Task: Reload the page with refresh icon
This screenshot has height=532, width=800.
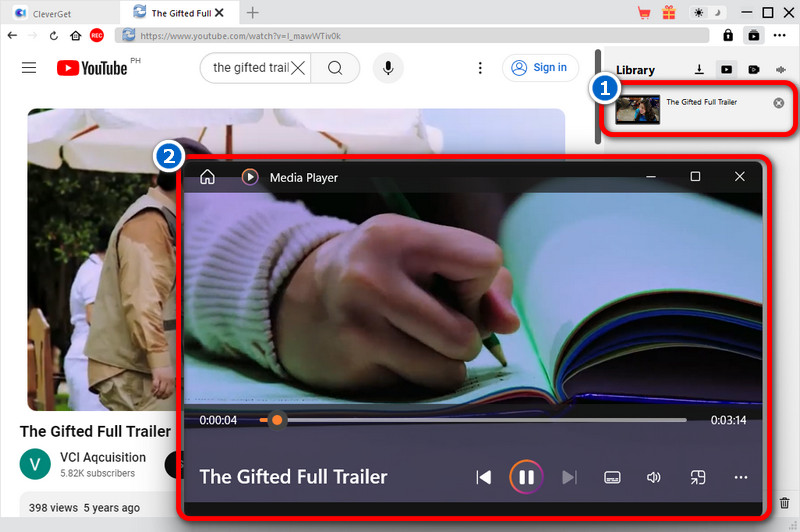Action: pyautogui.click(x=54, y=35)
